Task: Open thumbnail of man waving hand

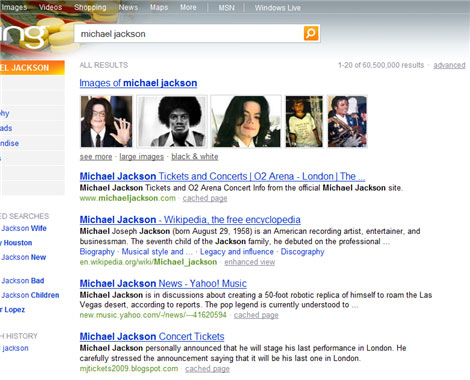Action: 106,121
